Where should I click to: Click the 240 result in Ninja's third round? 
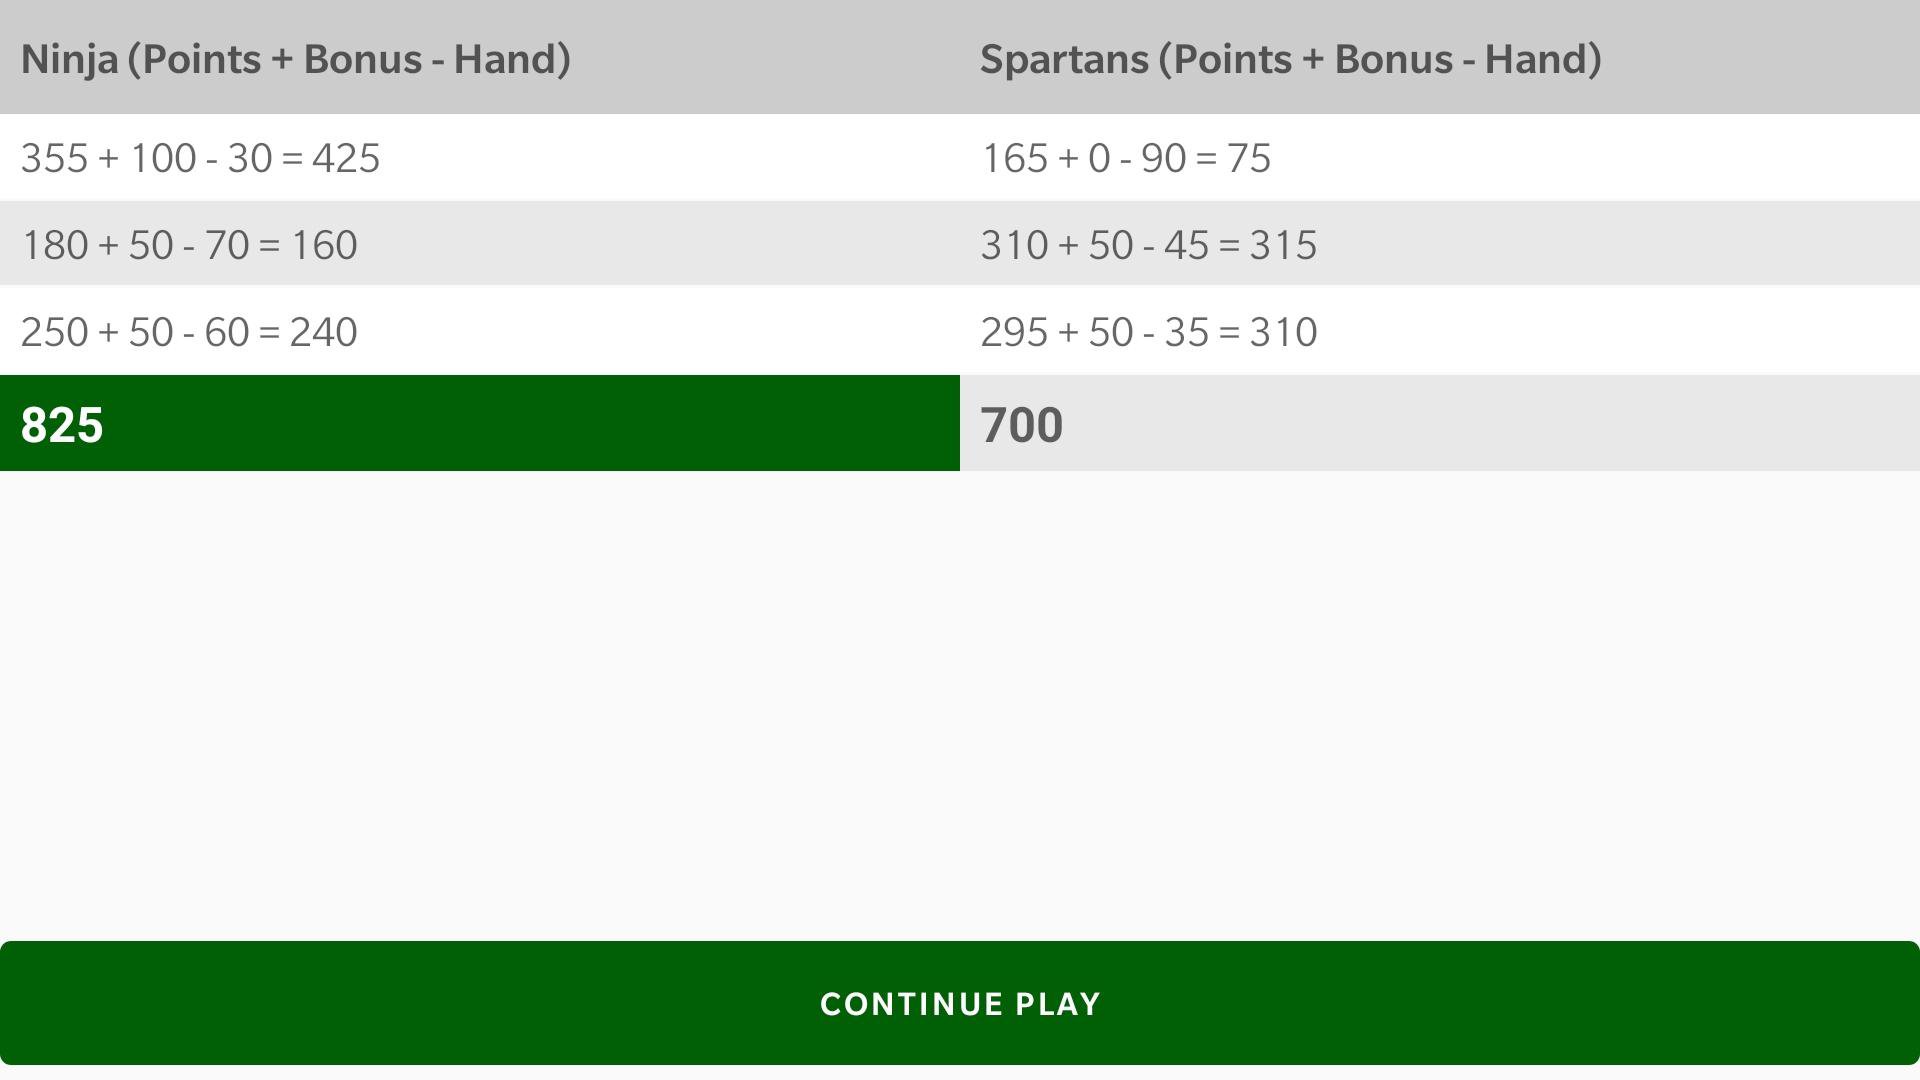tap(323, 332)
